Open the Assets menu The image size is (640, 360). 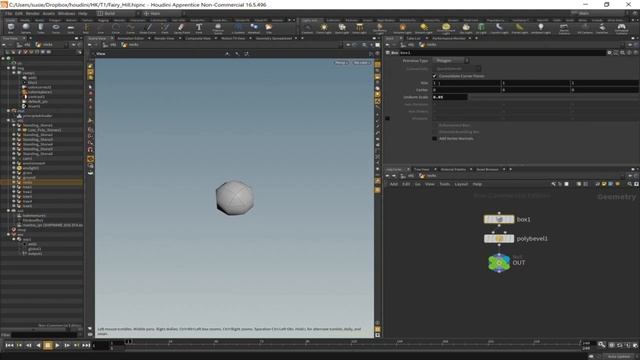click(x=49, y=13)
